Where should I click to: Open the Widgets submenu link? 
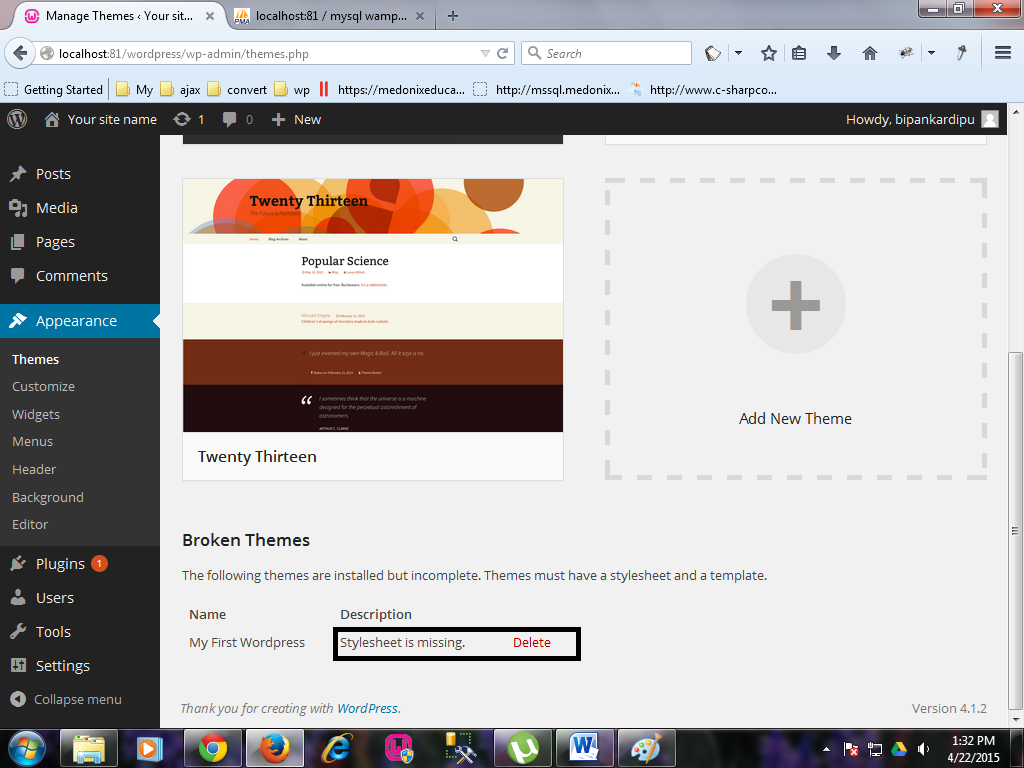point(36,414)
